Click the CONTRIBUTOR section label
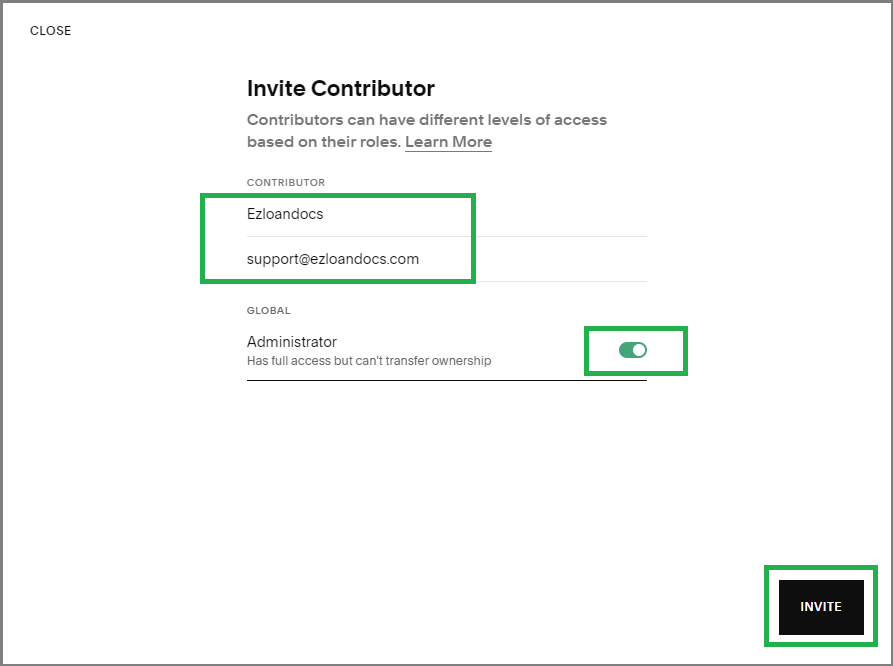Screen dimensions: 893x666 286,183
